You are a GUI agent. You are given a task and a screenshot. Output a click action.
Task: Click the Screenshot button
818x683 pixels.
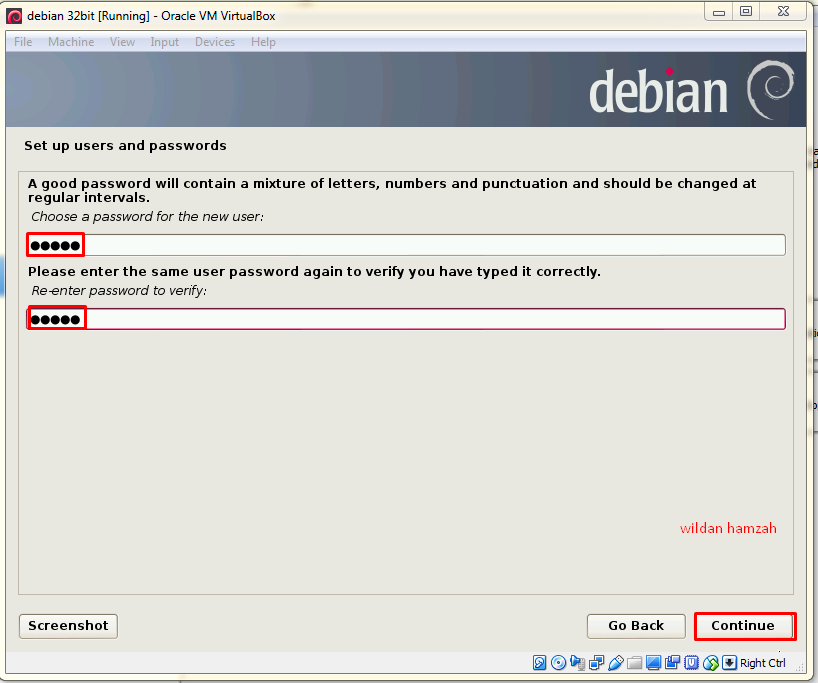(x=67, y=625)
